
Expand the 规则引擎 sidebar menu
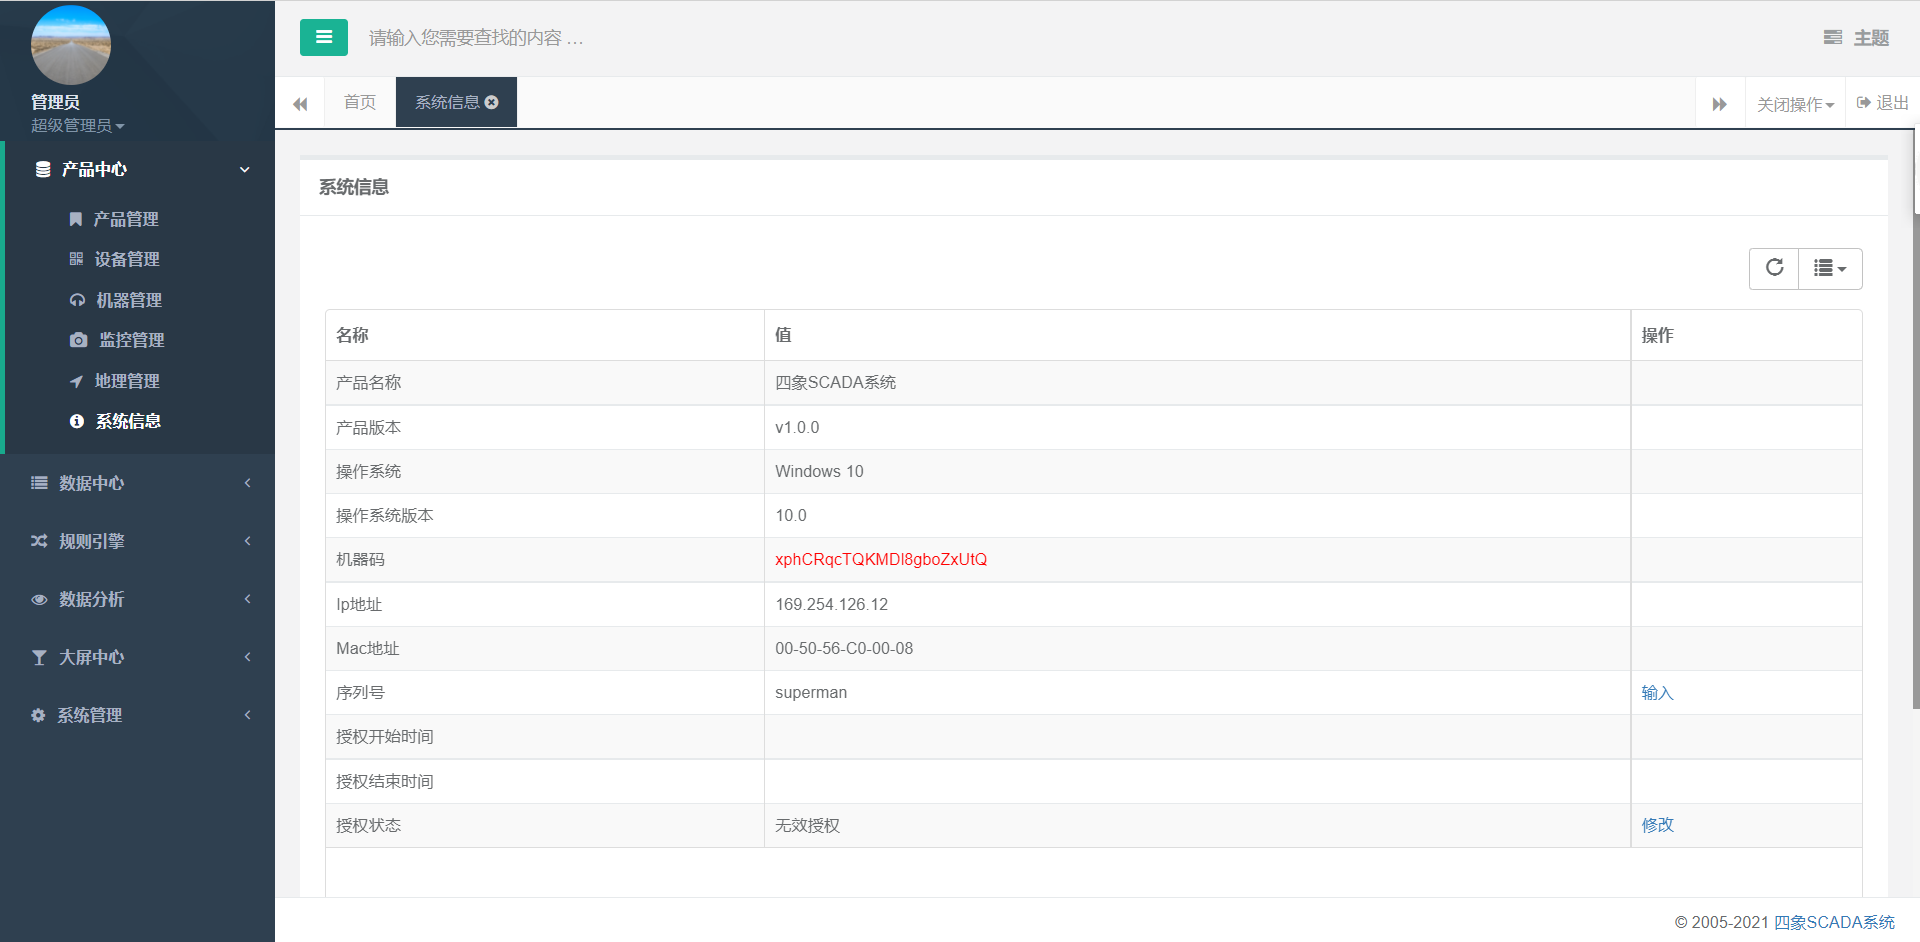point(140,541)
